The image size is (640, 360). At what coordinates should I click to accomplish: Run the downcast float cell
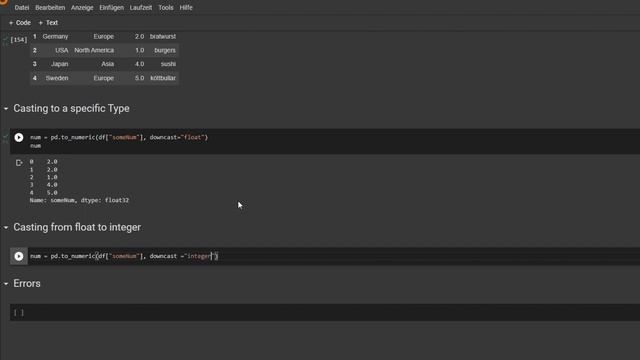[19, 138]
